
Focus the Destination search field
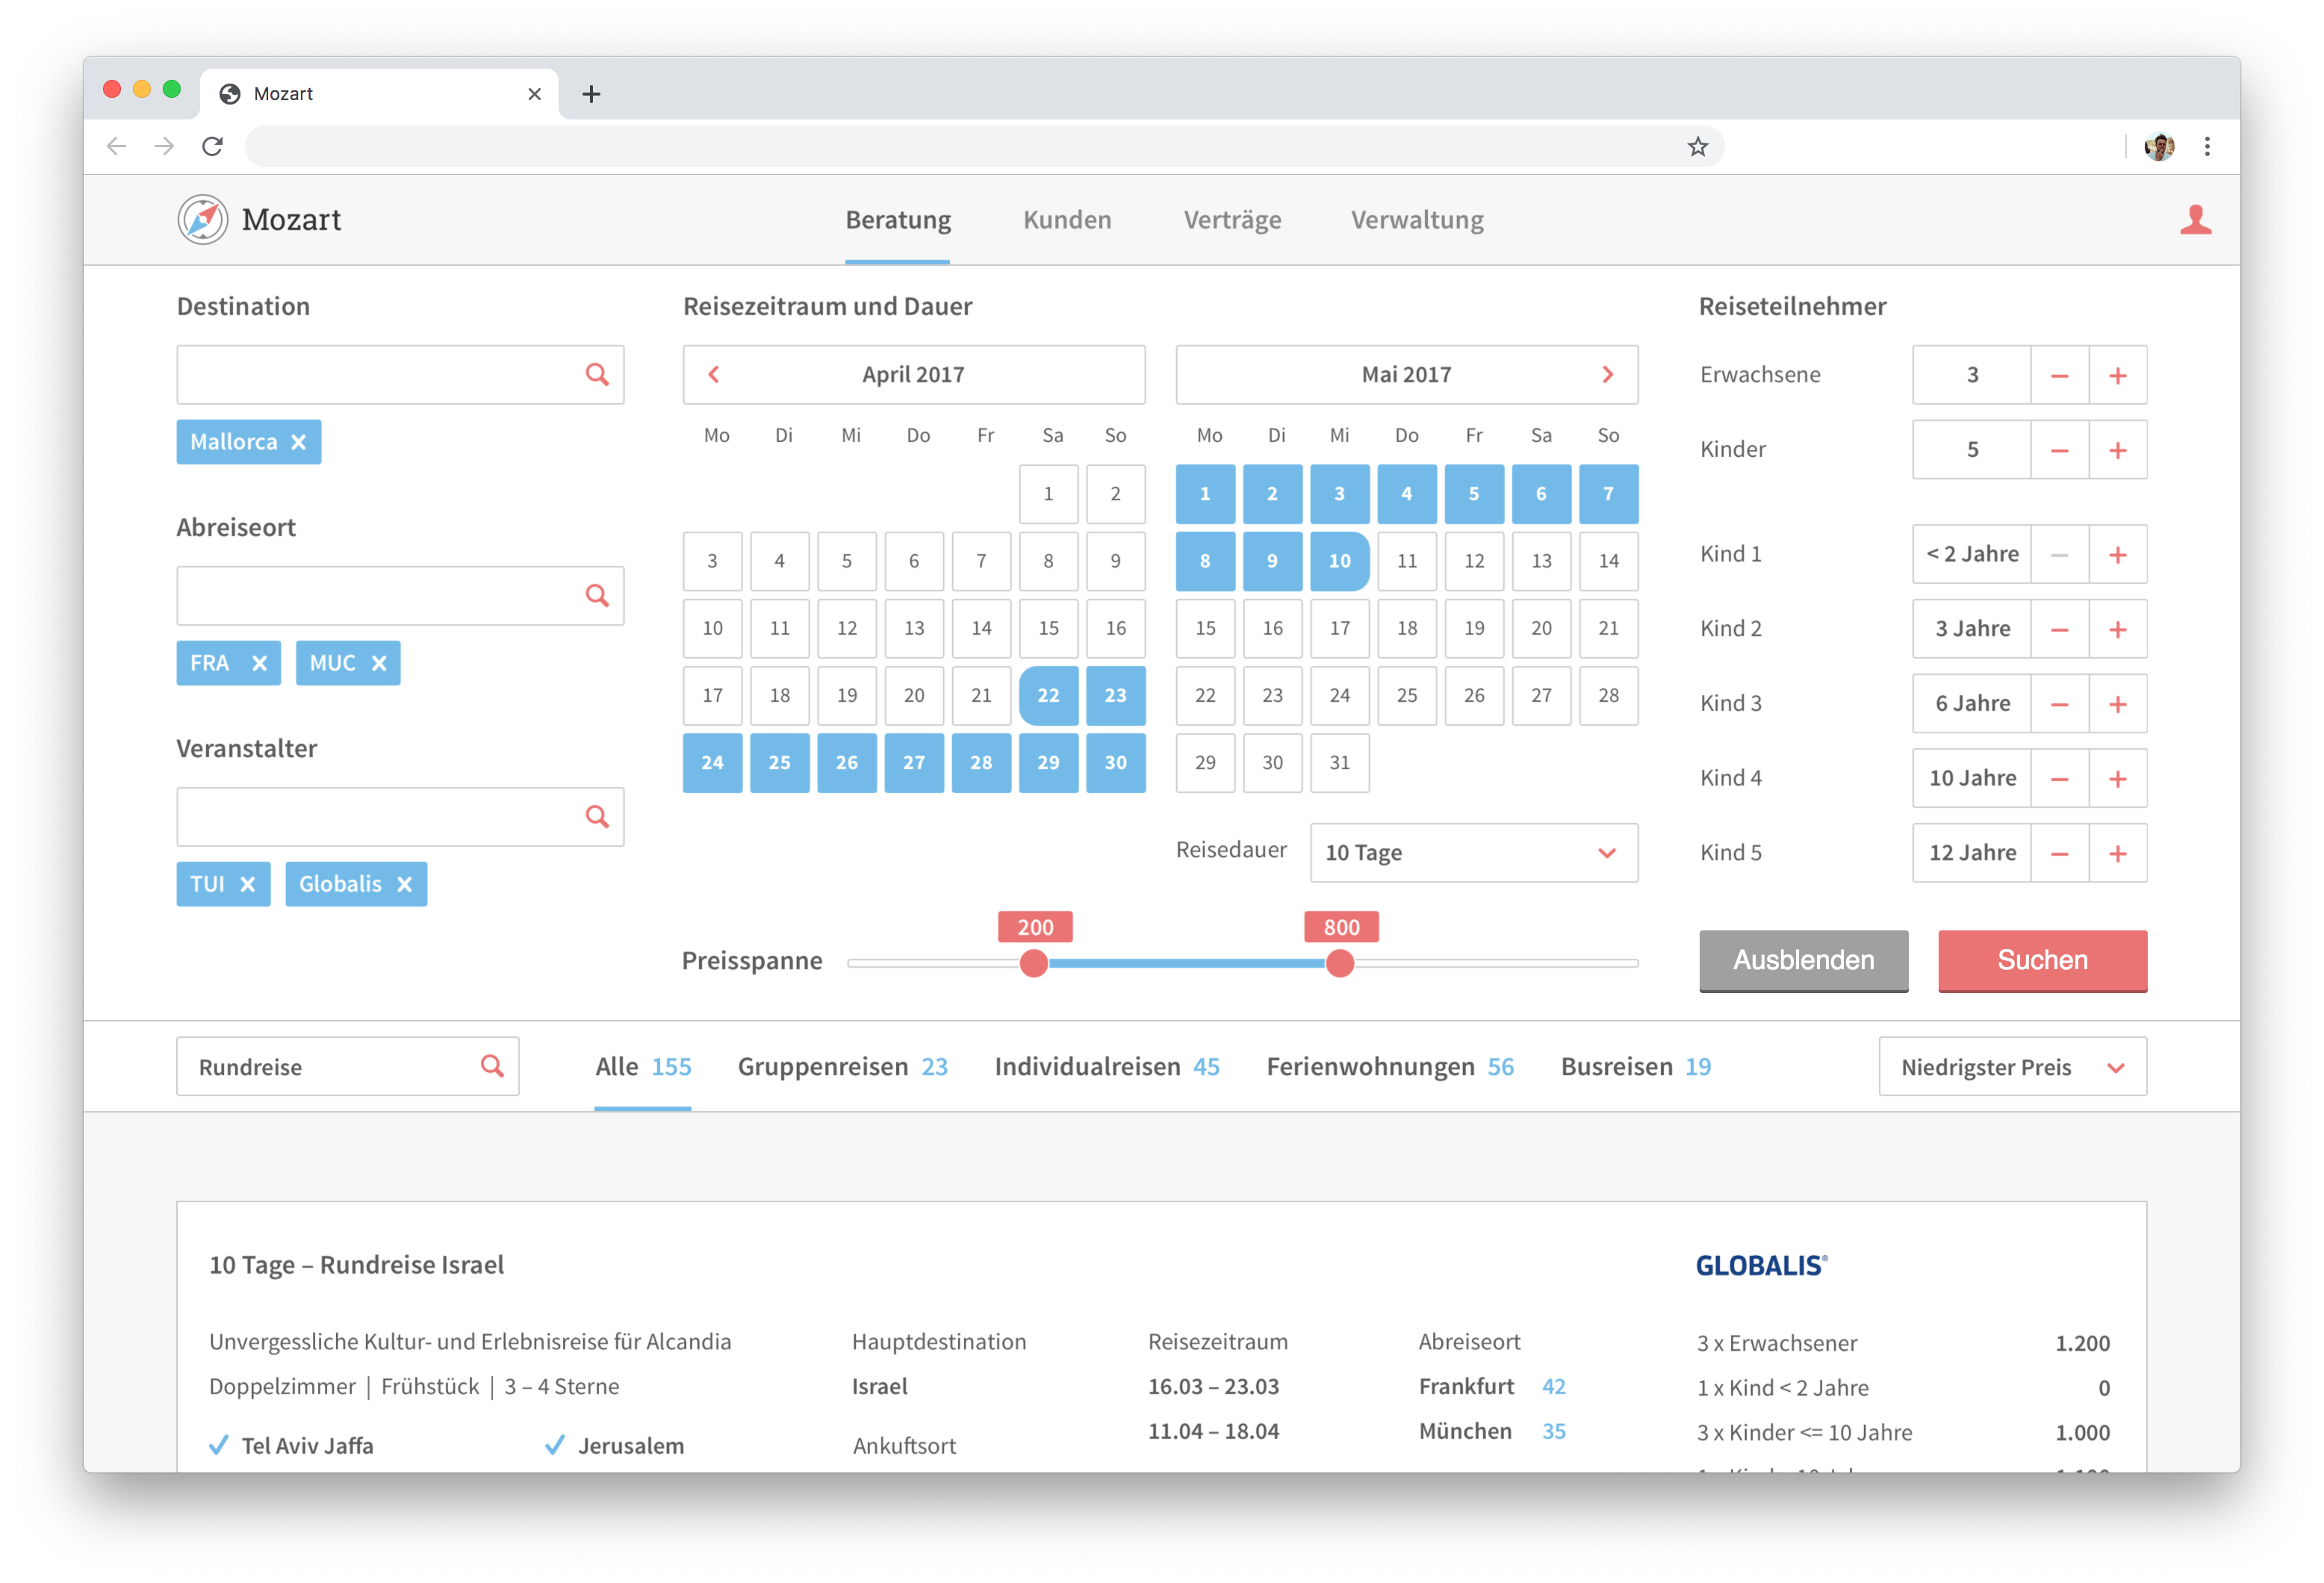pyautogui.click(x=400, y=375)
